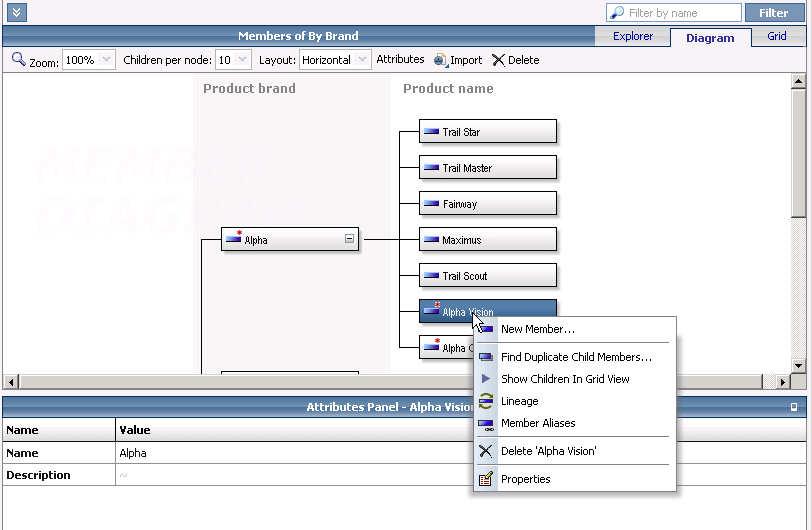This screenshot has width=812, height=530.
Task: Select the Alpha brand node label
Action: point(256,240)
